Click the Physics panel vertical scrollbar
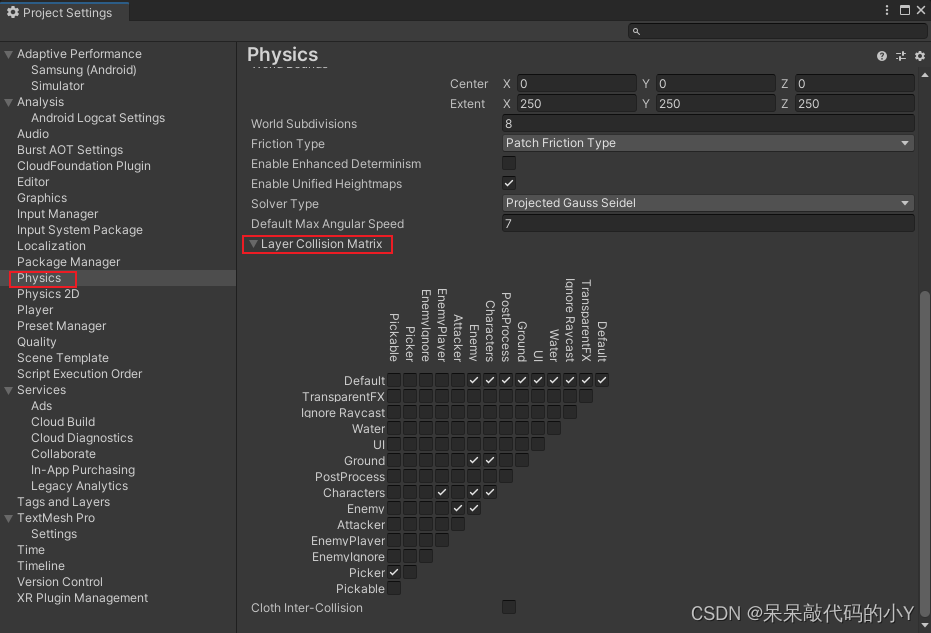This screenshot has height=633, width=931. pos(924,454)
